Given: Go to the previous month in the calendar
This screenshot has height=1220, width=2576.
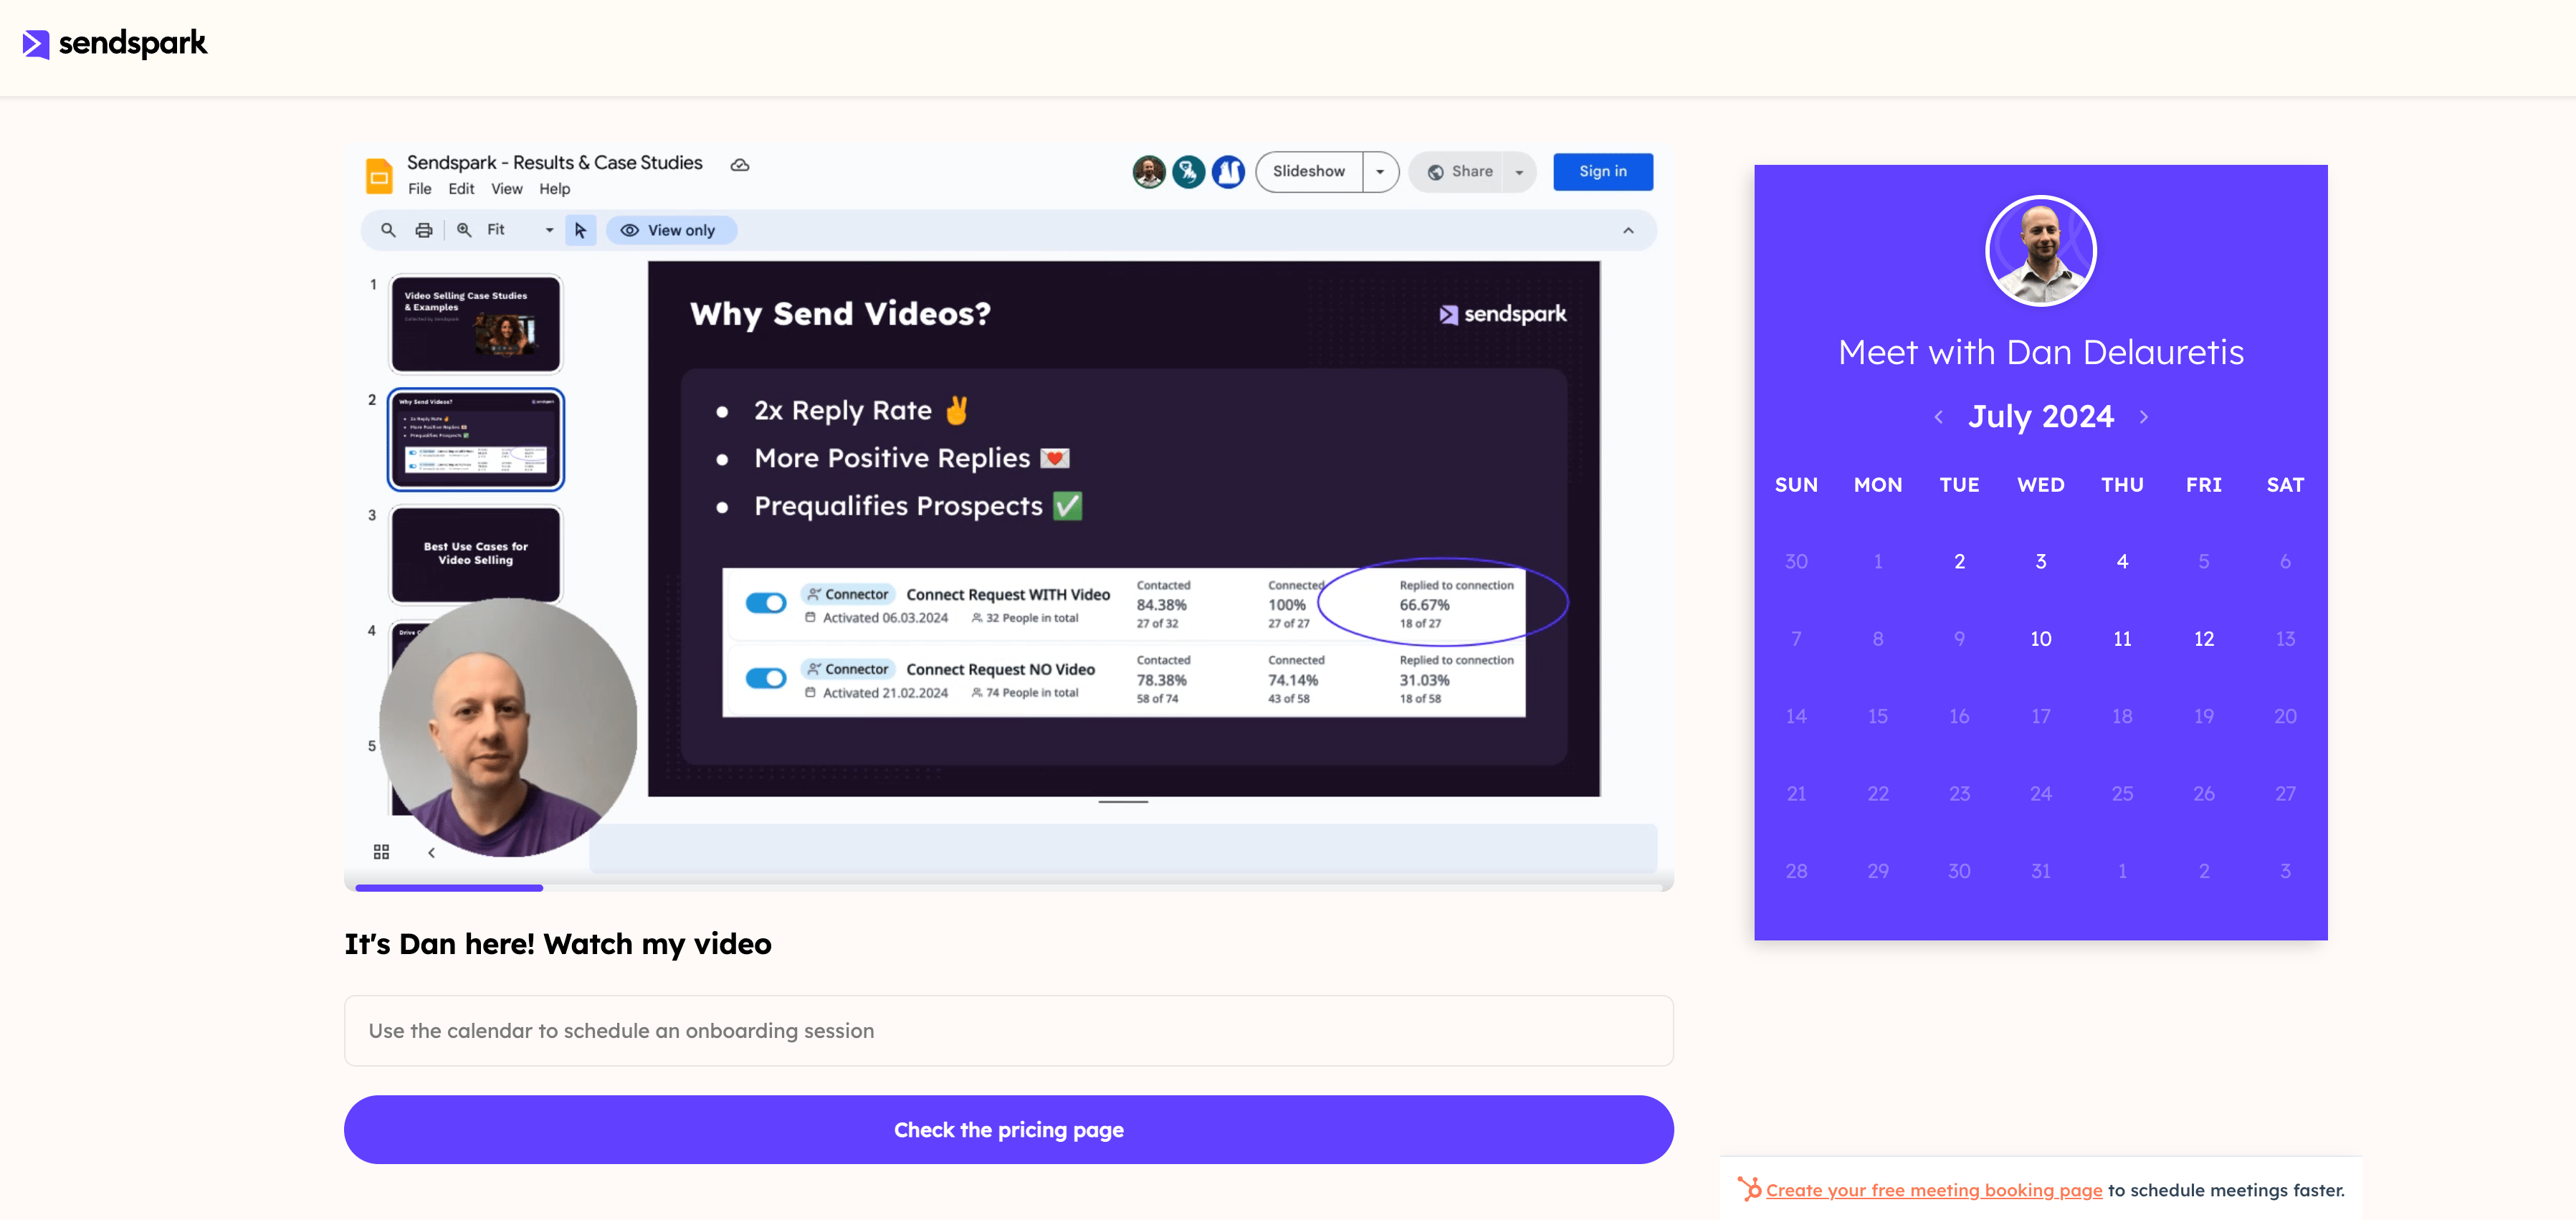Looking at the screenshot, I should coord(1938,417).
